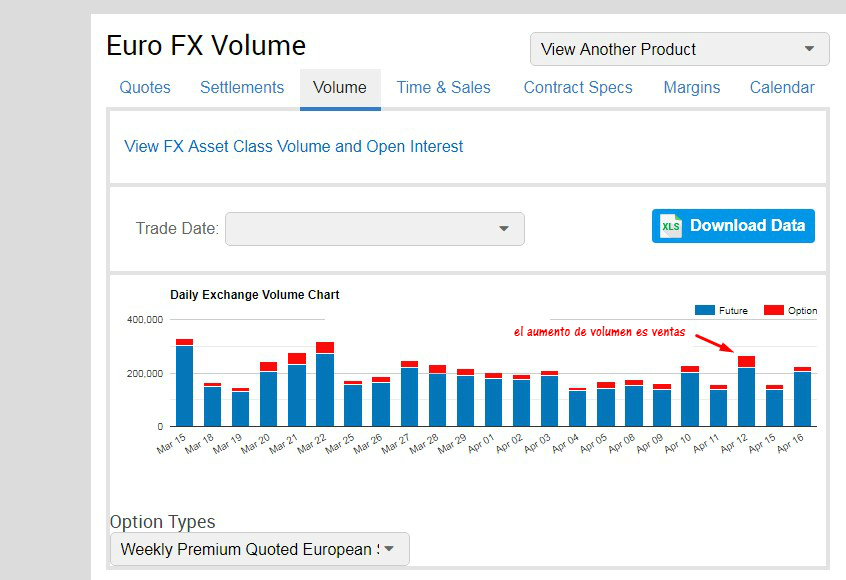
Task: Select the Volume tab
Action: [x=340, y=88]
